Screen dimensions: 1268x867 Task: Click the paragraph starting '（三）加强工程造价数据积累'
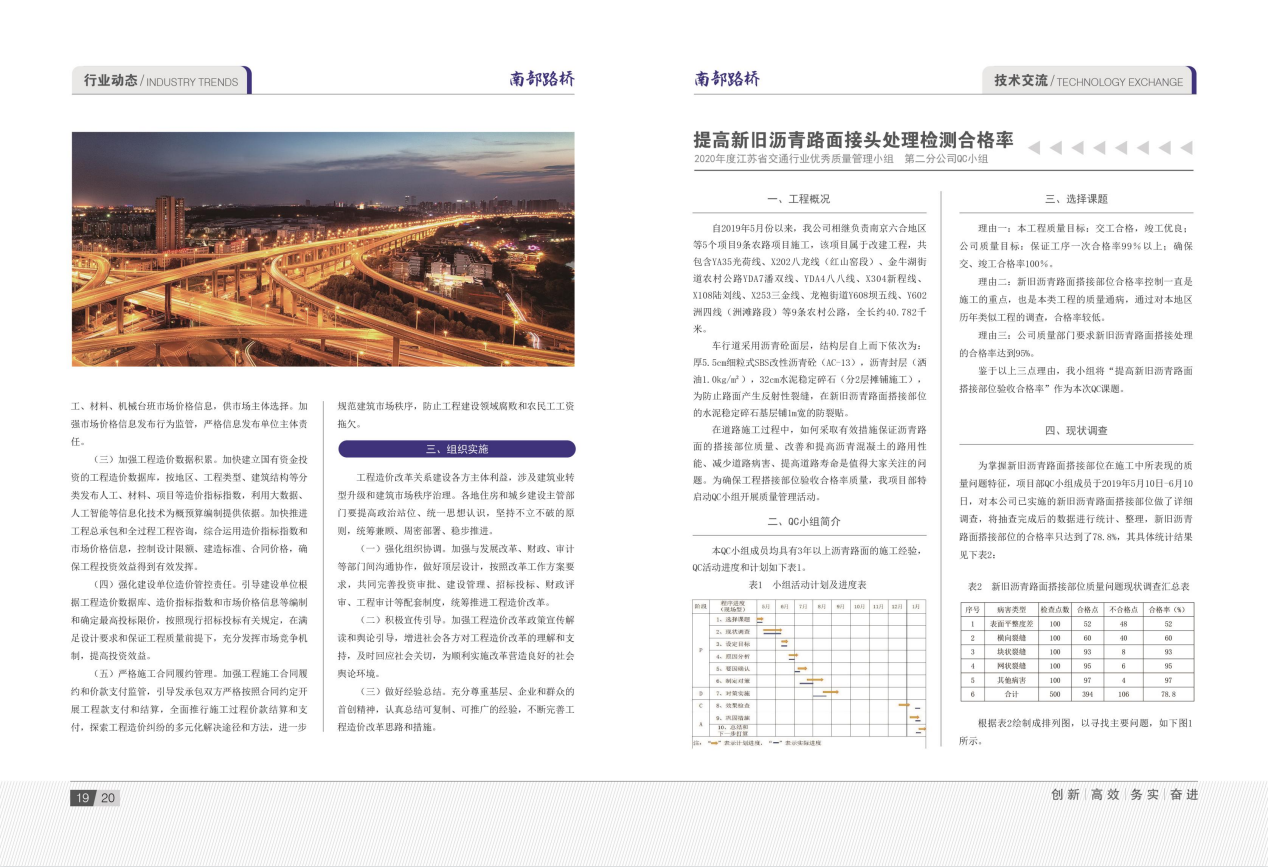(x=189, y=512)
